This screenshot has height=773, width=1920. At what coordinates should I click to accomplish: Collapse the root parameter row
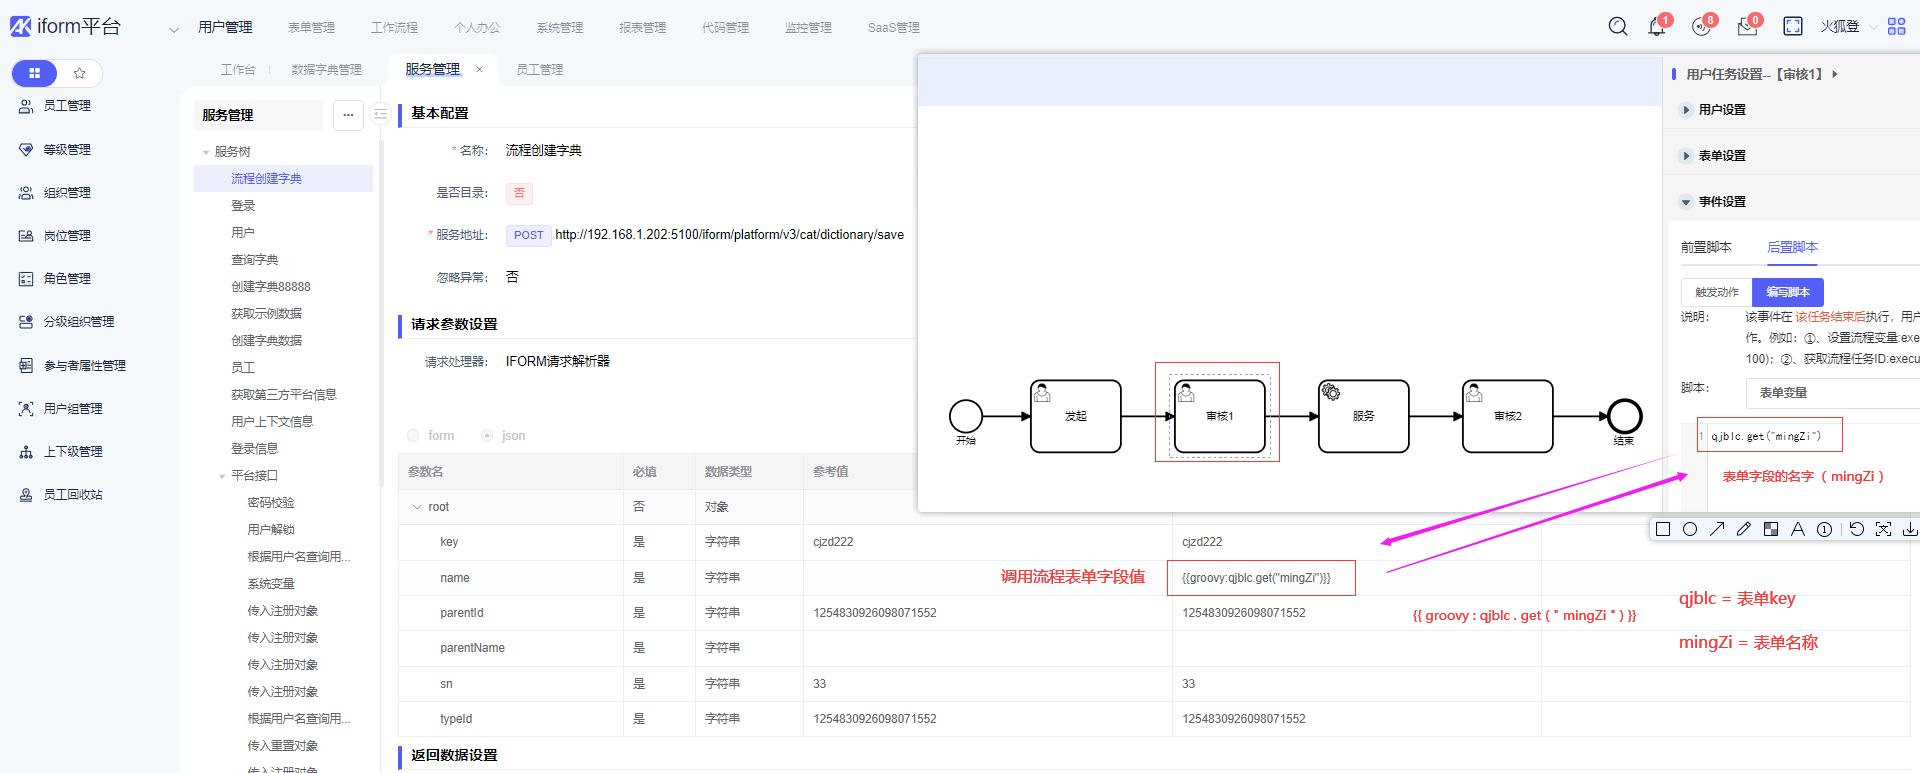click(417, 507)
